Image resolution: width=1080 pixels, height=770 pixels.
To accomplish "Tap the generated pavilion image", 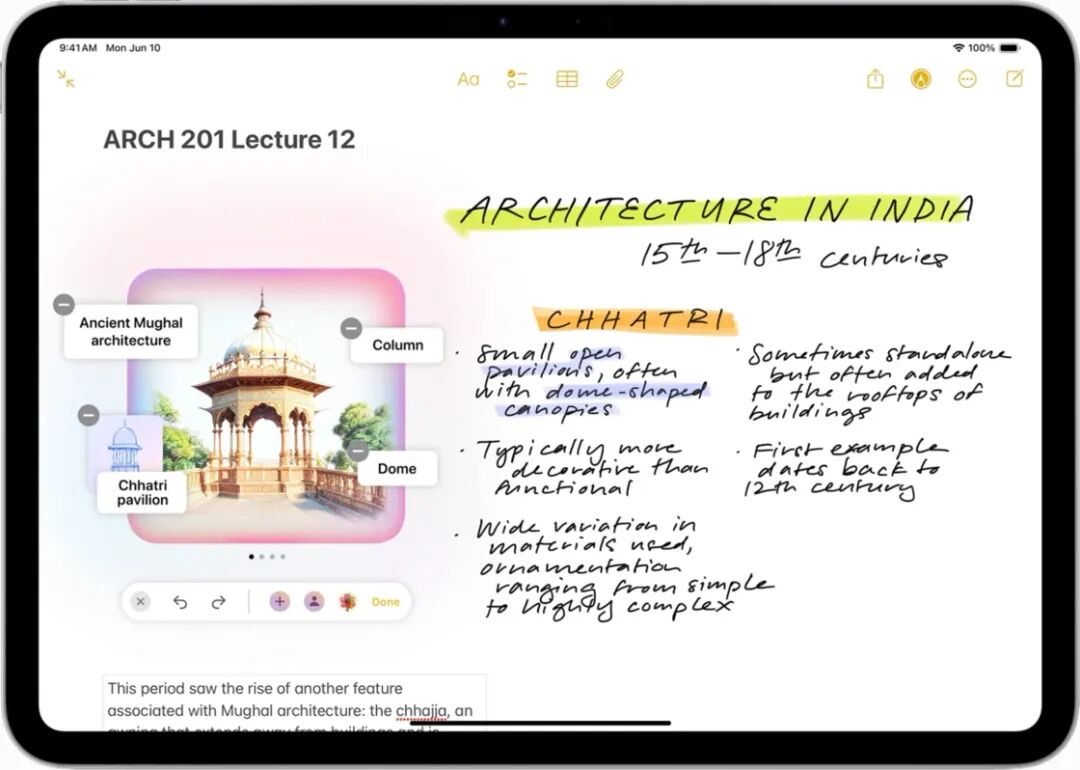I will (x=267, y=406).
